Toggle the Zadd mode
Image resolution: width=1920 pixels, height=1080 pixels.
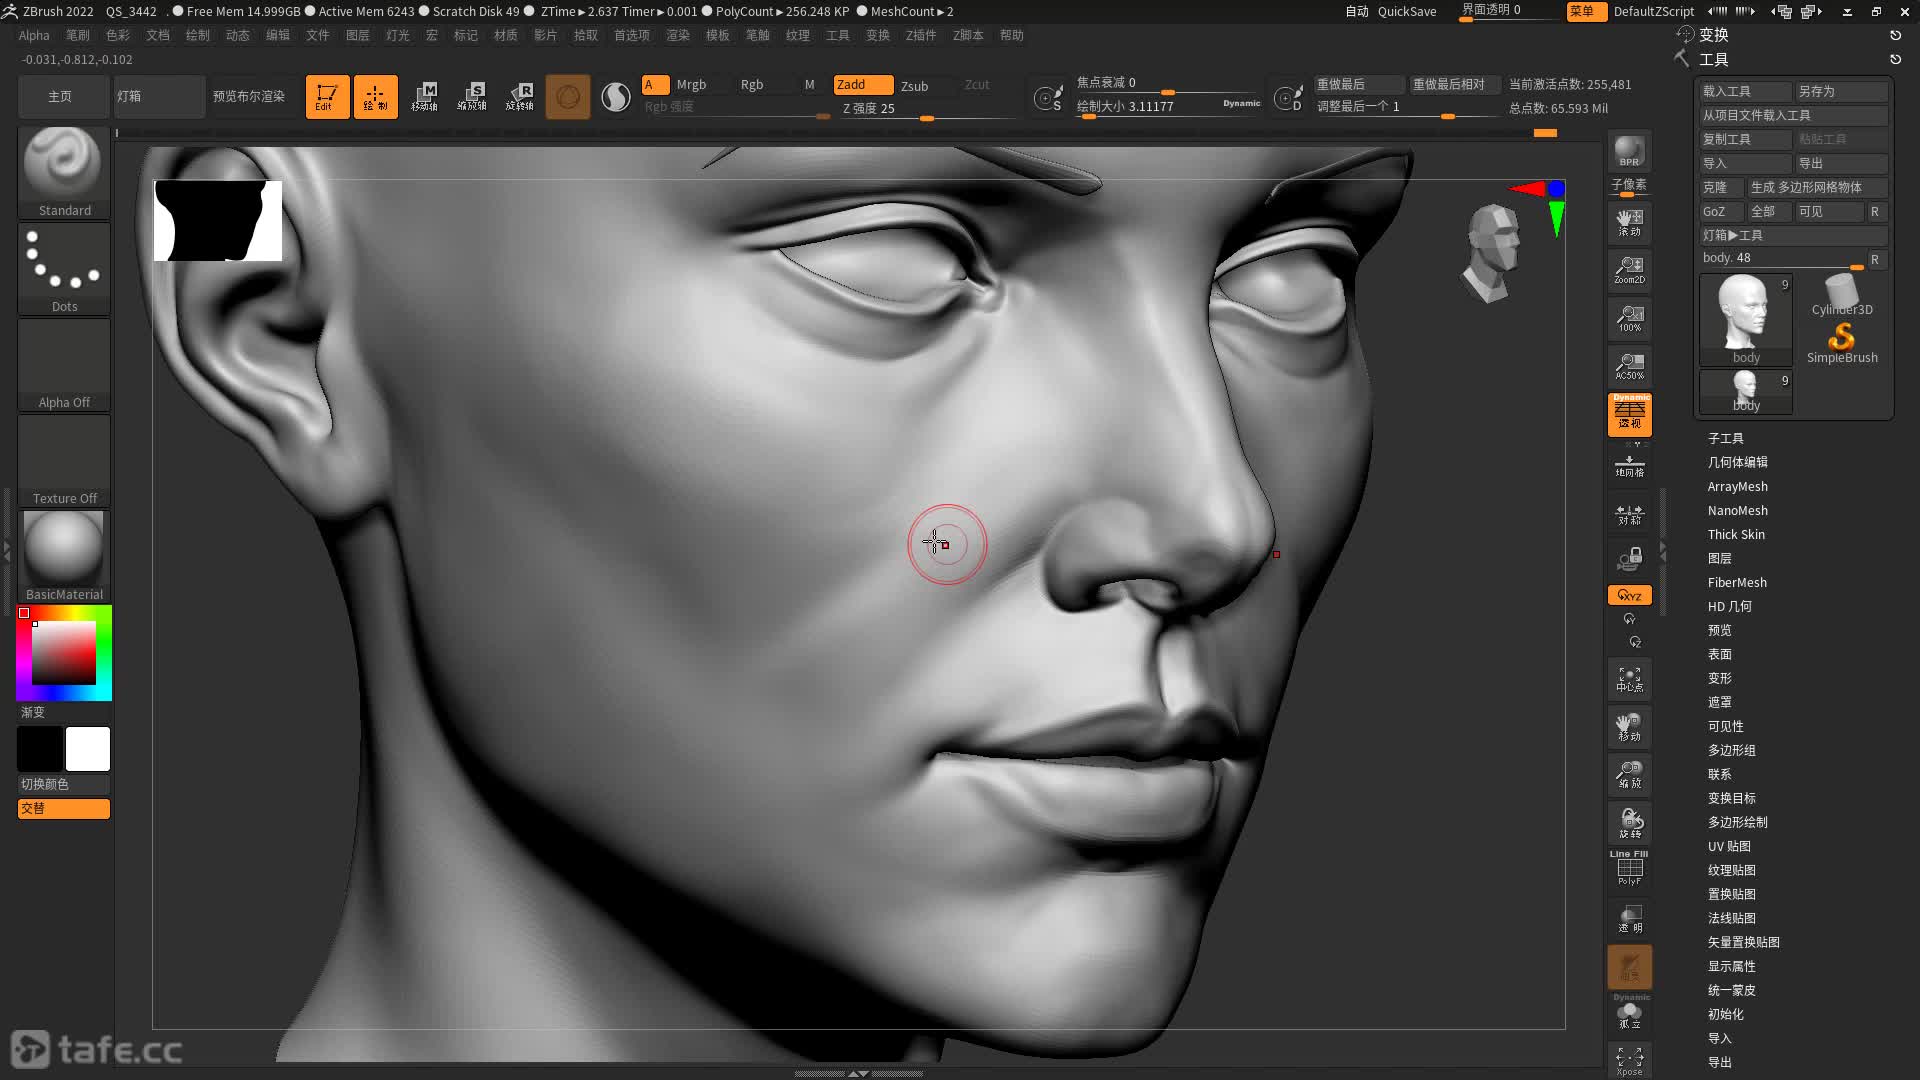point(863,85)
